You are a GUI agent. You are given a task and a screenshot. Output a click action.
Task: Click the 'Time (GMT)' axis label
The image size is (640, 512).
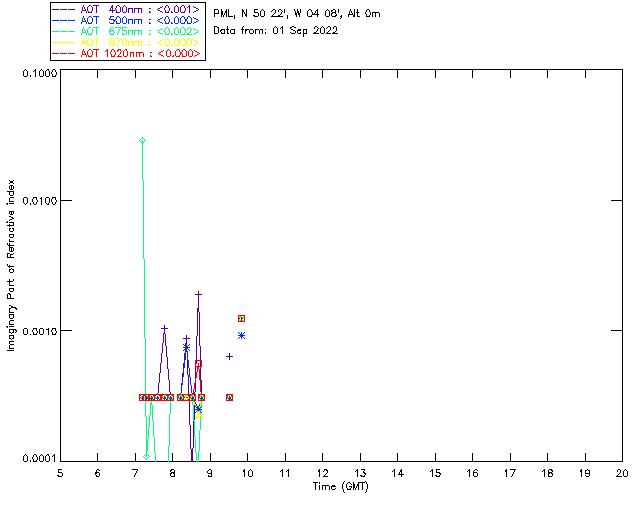click(340, 487)
